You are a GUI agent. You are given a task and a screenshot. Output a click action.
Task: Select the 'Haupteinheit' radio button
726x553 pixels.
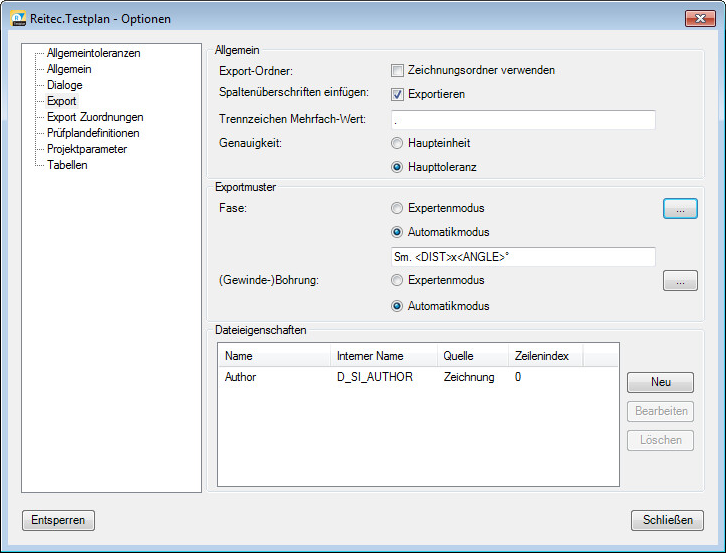tap(398, 144)
